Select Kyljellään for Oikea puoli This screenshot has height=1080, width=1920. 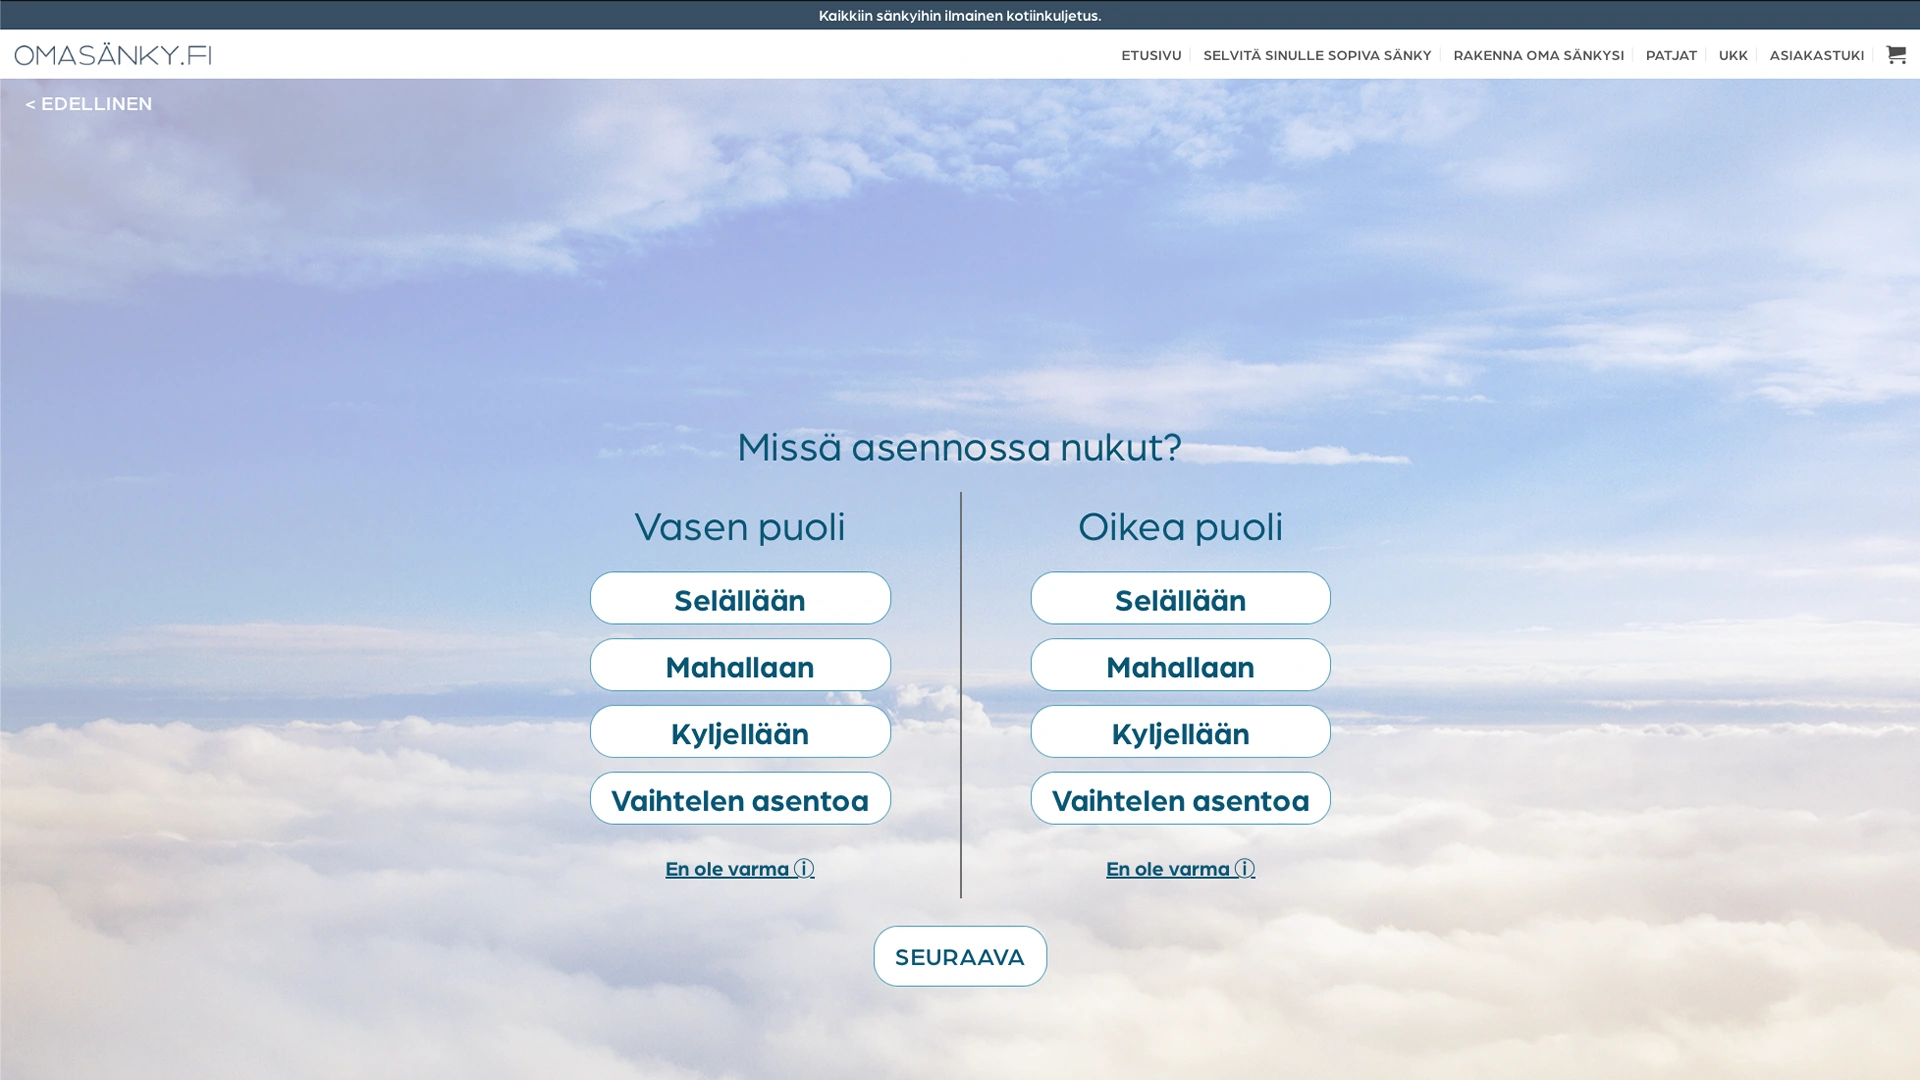[x=1180, y=732]
